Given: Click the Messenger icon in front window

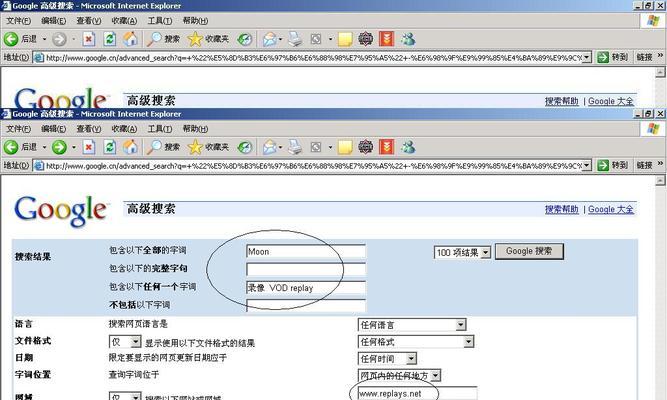Looking at the screenshot, I should click(x=408, y=147).
